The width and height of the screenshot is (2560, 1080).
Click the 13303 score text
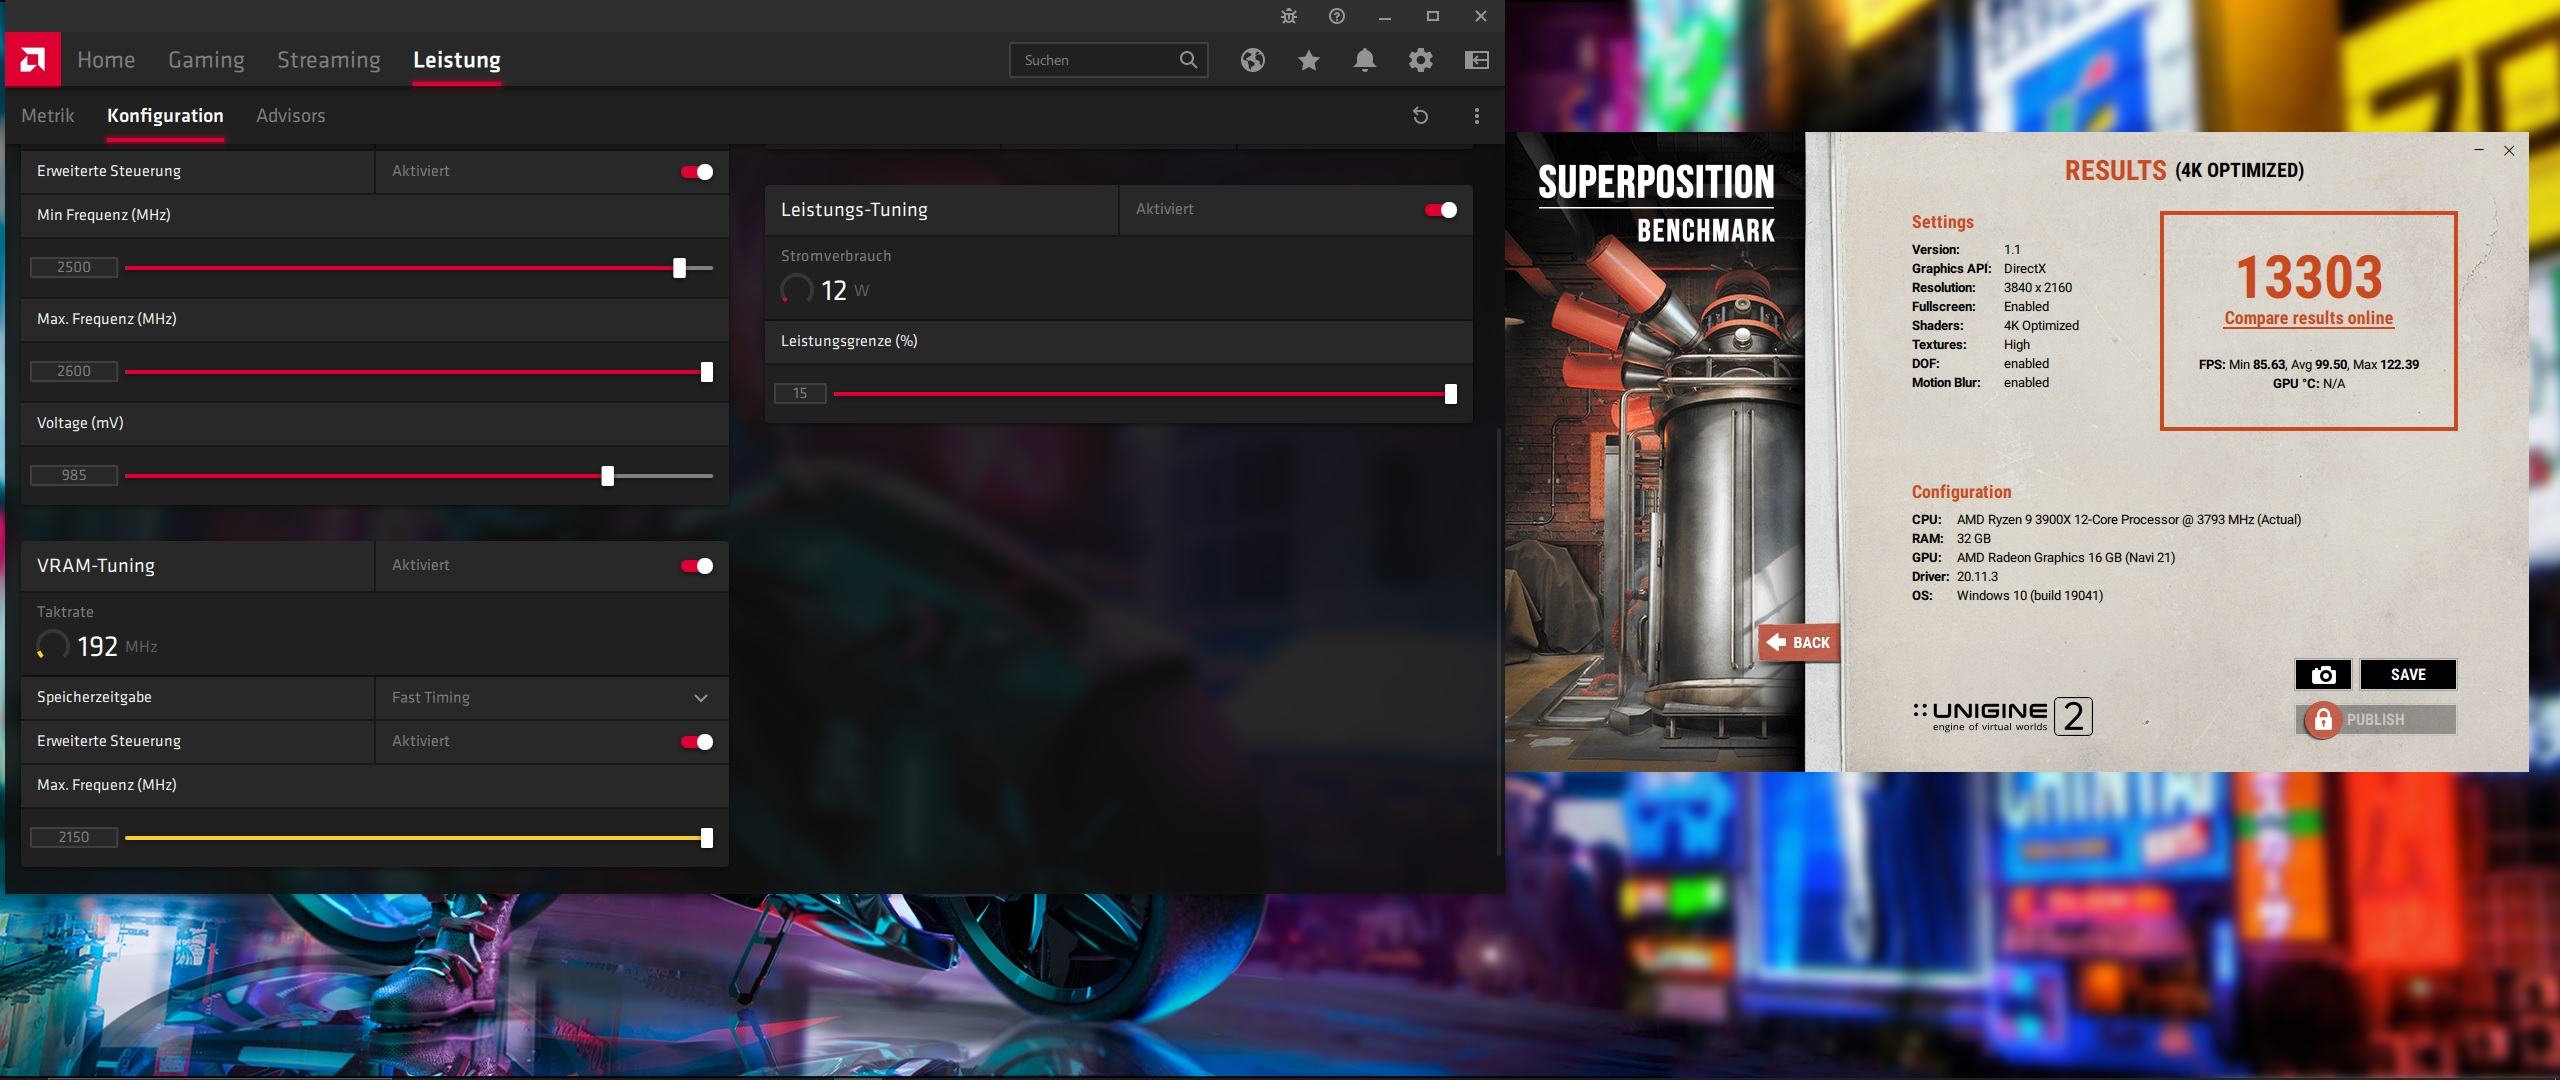point(2309,277)
